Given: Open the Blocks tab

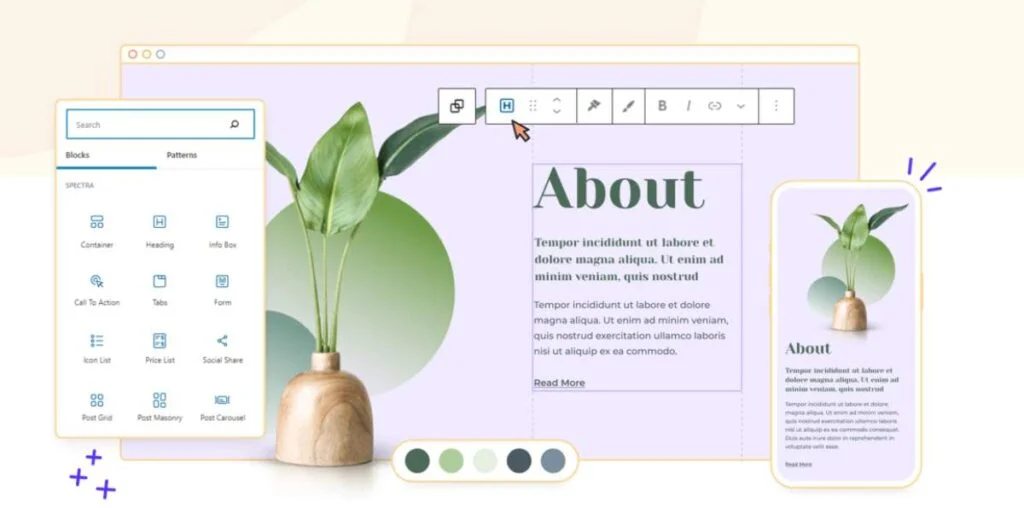Looking at the screenshot, I should point(78,155).
